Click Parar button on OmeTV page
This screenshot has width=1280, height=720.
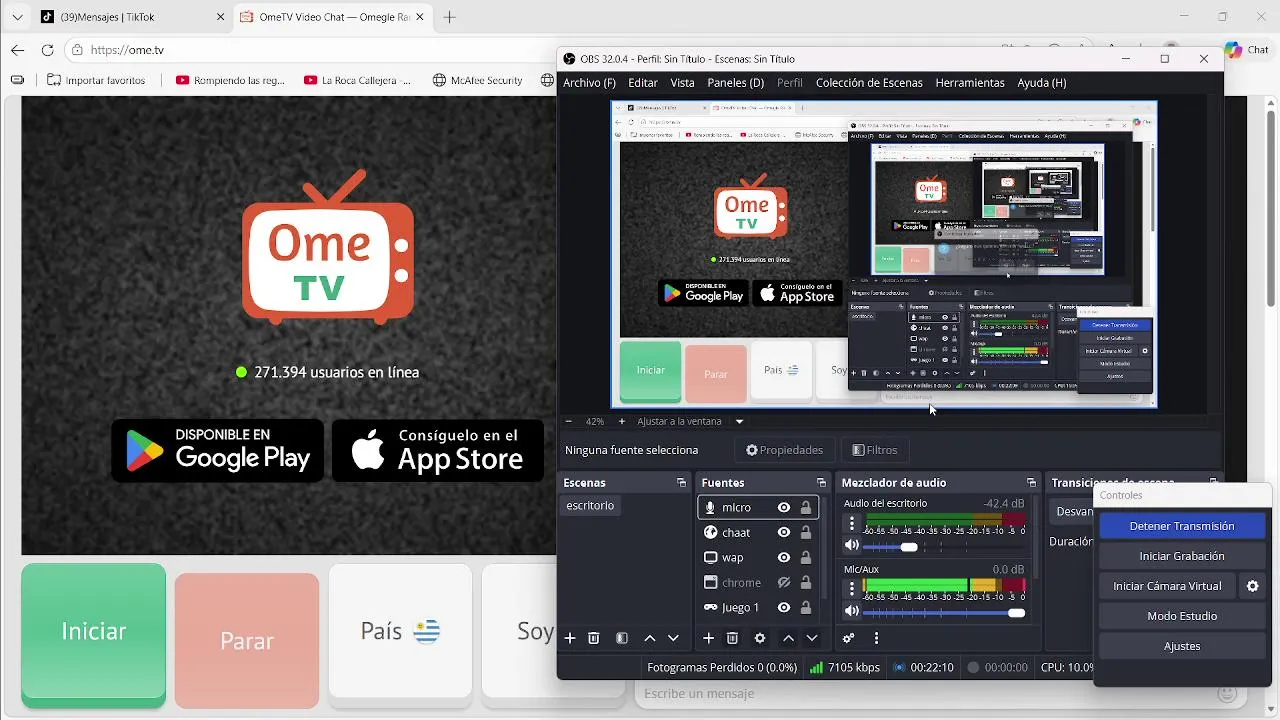[247, 641]
